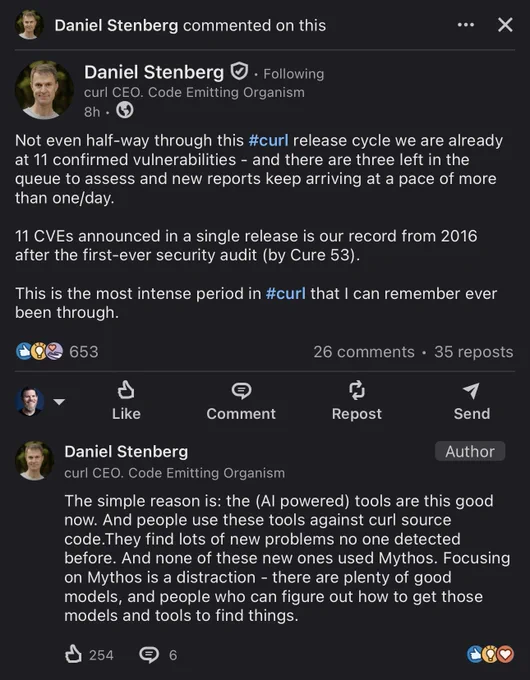Viewport: 530px width, 680px height.
Task: Open the three-dot more options menu
Action: point(466,25)
